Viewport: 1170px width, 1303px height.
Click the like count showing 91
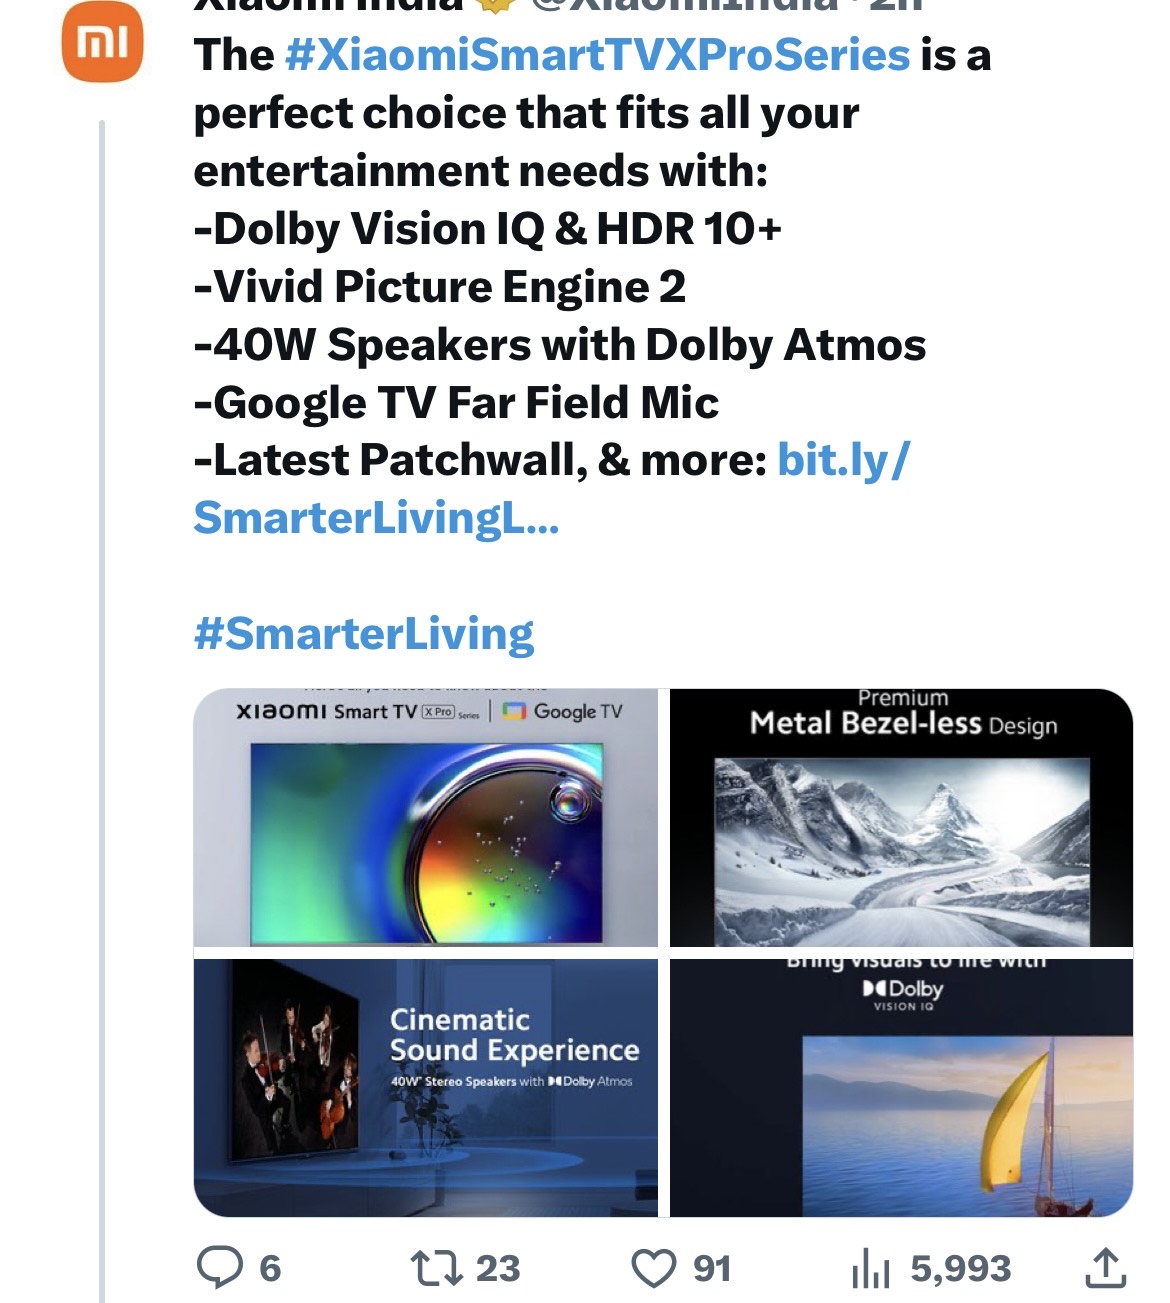pos(712,1268)
